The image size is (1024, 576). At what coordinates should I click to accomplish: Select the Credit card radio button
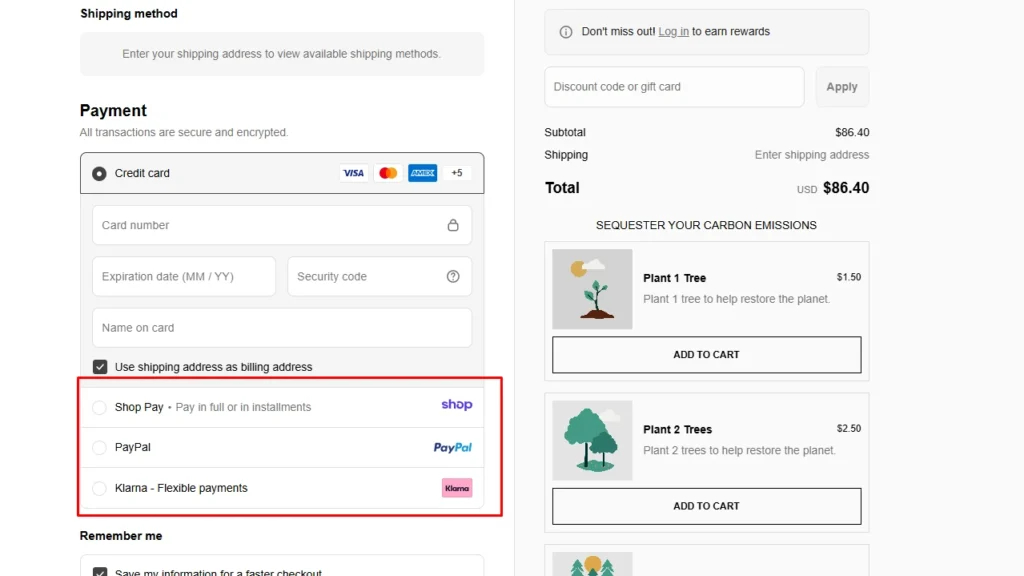(x=99, y=173)
